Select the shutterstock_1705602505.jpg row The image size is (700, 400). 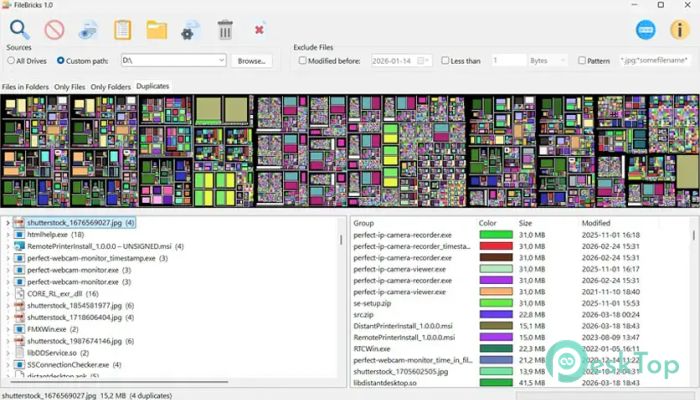(x=520, y=371)
